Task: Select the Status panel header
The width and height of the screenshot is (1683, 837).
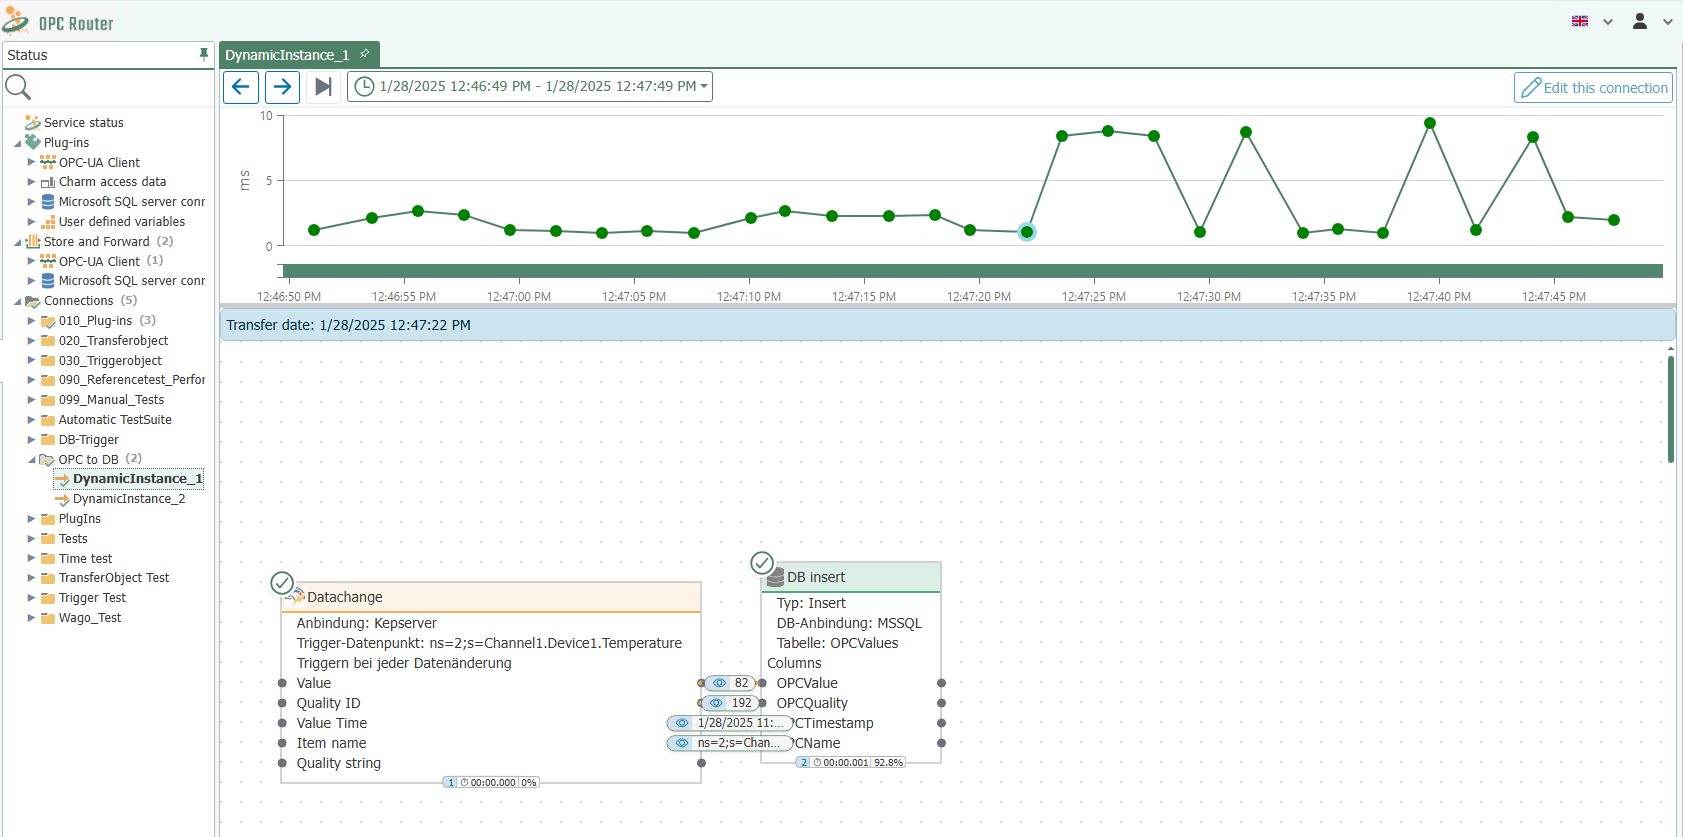Action: coord(108,55)
